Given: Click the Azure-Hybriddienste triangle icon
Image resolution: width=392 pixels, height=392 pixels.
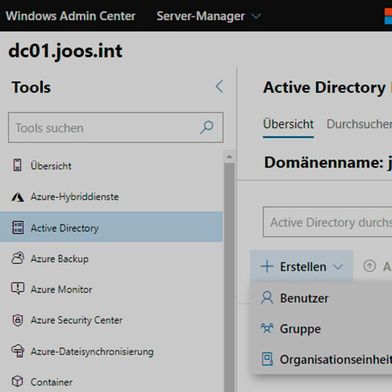Looking at the screenshot, I should tap(18, 197).
